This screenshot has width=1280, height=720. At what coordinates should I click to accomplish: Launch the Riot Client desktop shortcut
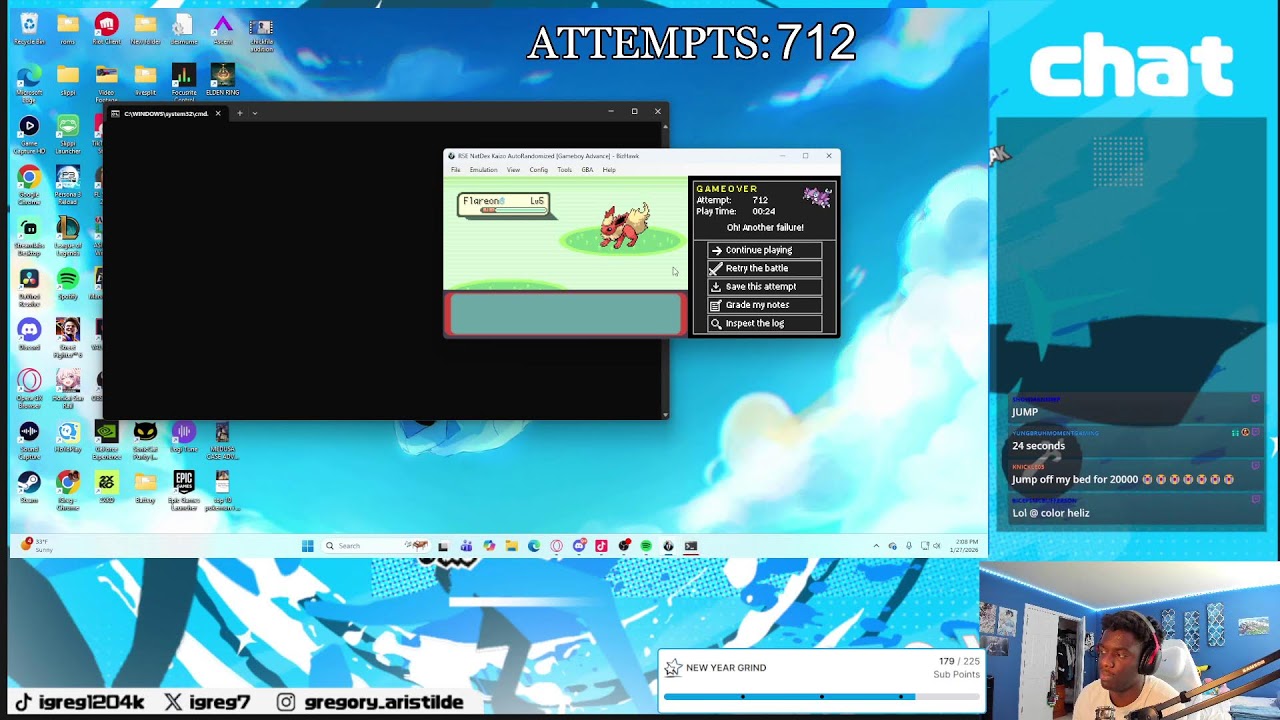click(x=106, y=29)
